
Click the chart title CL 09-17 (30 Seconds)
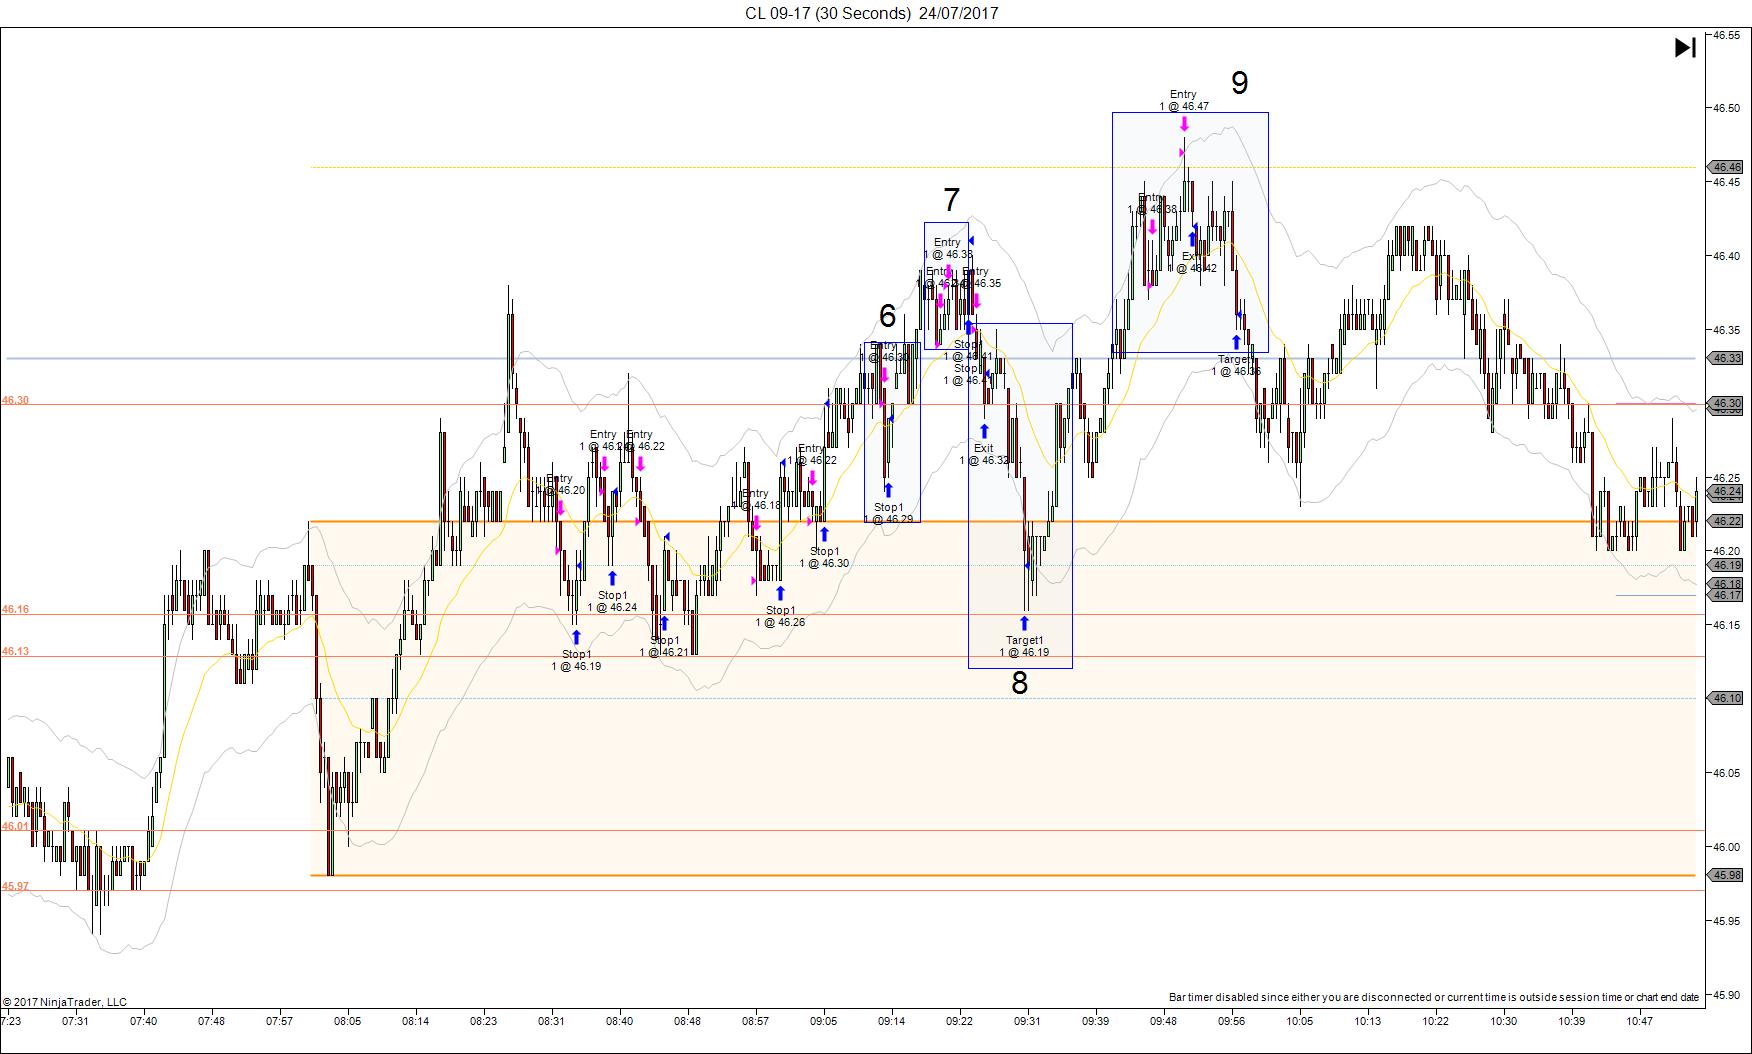coord(827,13)
